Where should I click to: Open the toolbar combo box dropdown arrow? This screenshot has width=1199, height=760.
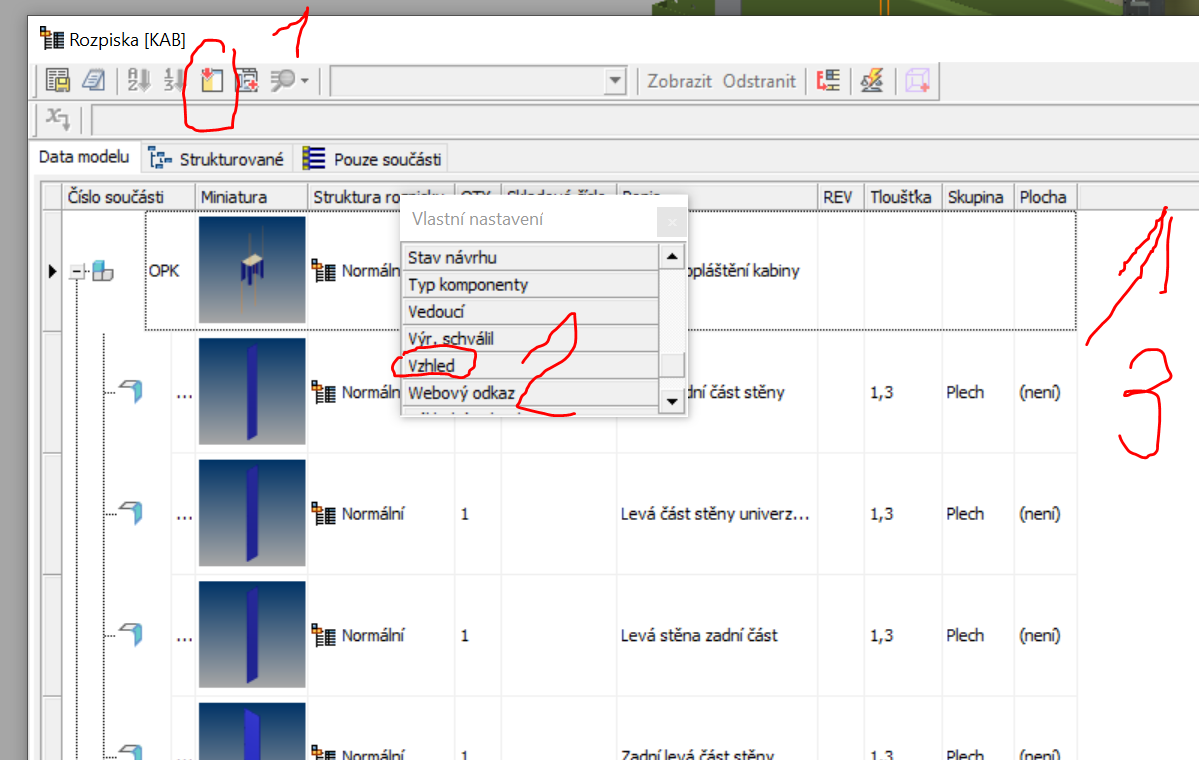[x=614, y=80]
